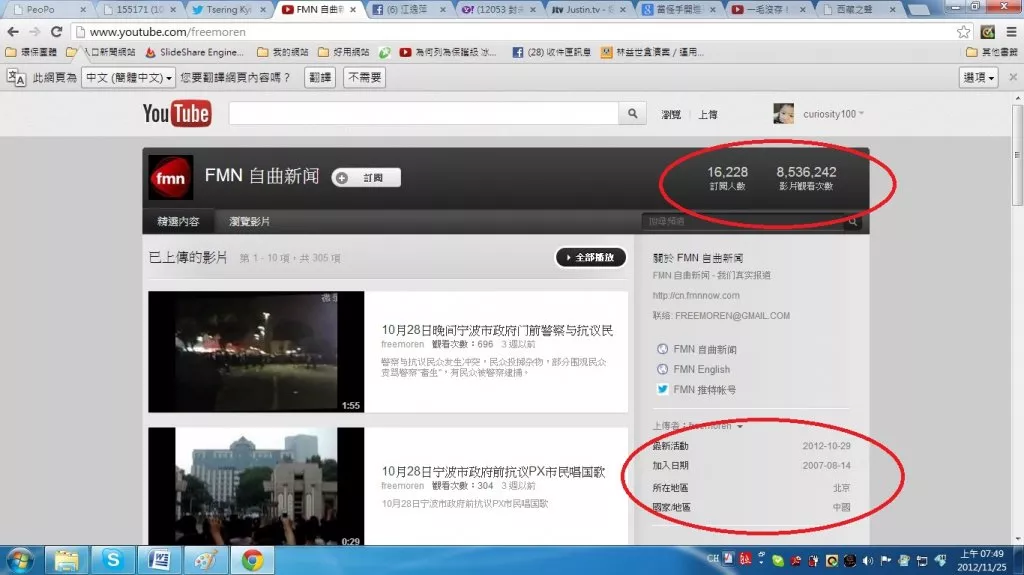
Task: Click the YouTube logo
Action: (x=177, y=114)
